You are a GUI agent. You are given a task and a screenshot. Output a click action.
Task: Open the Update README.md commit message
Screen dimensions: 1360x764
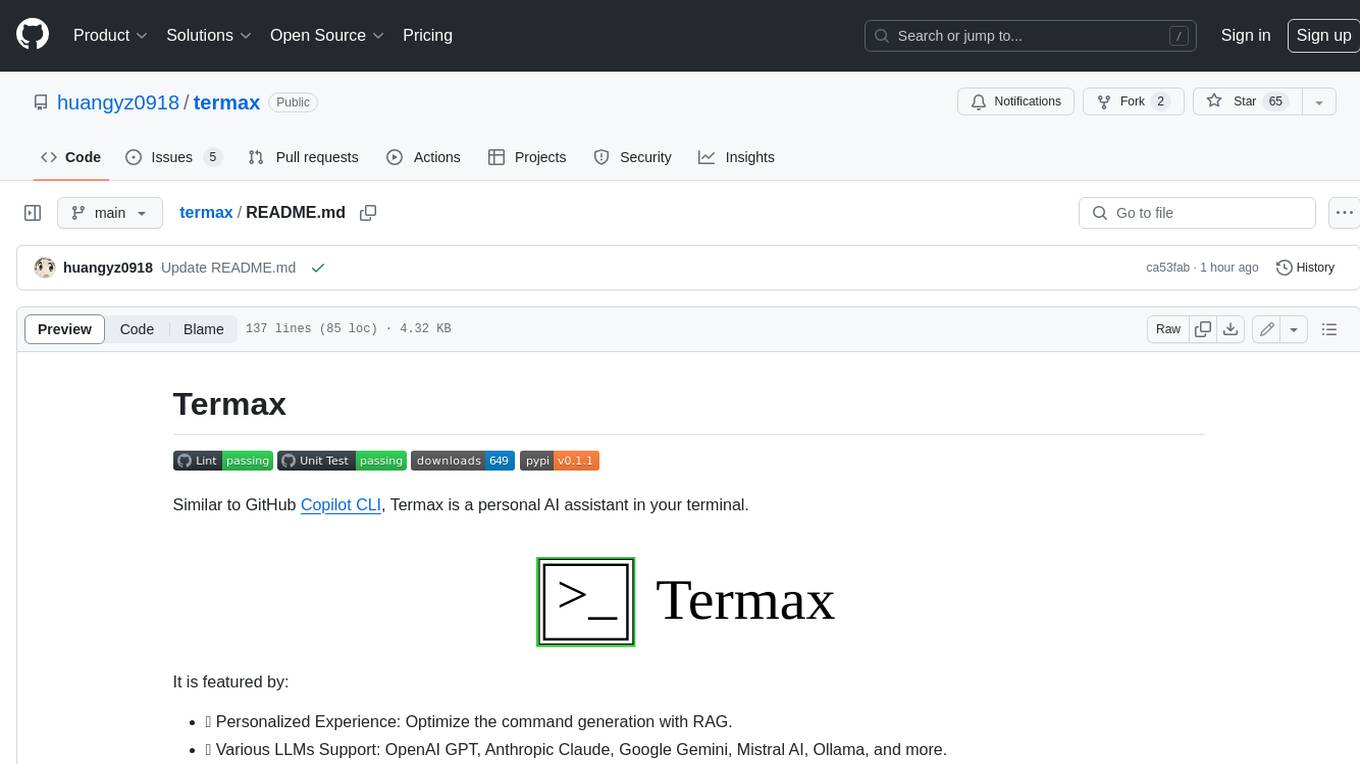click(x=228, y=267)
